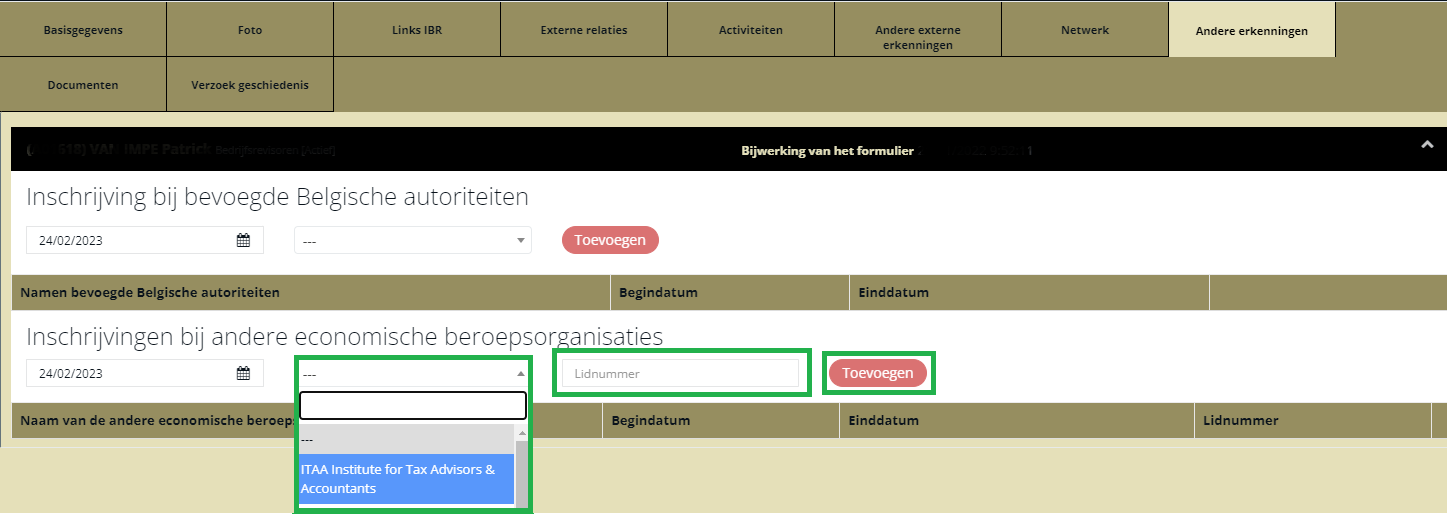
Task: Open the Externe relaties tab
Action: 584,30
